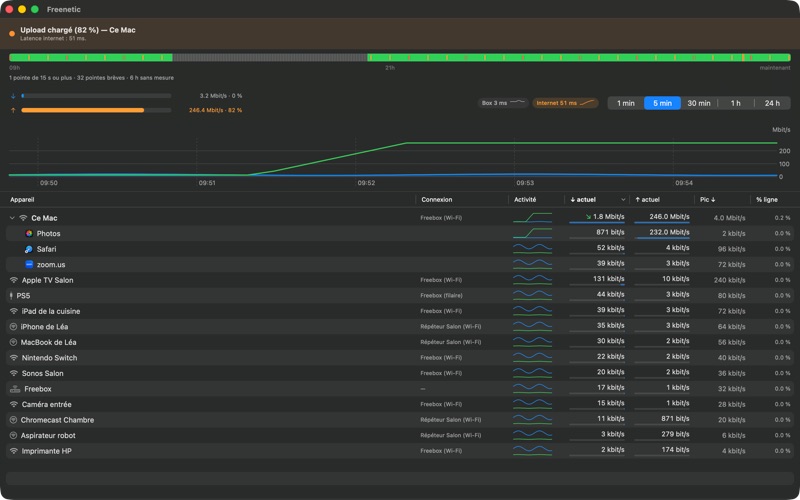Sort by the Activité column header
Viewport: 800px width, 500px height.
(525, 199)
